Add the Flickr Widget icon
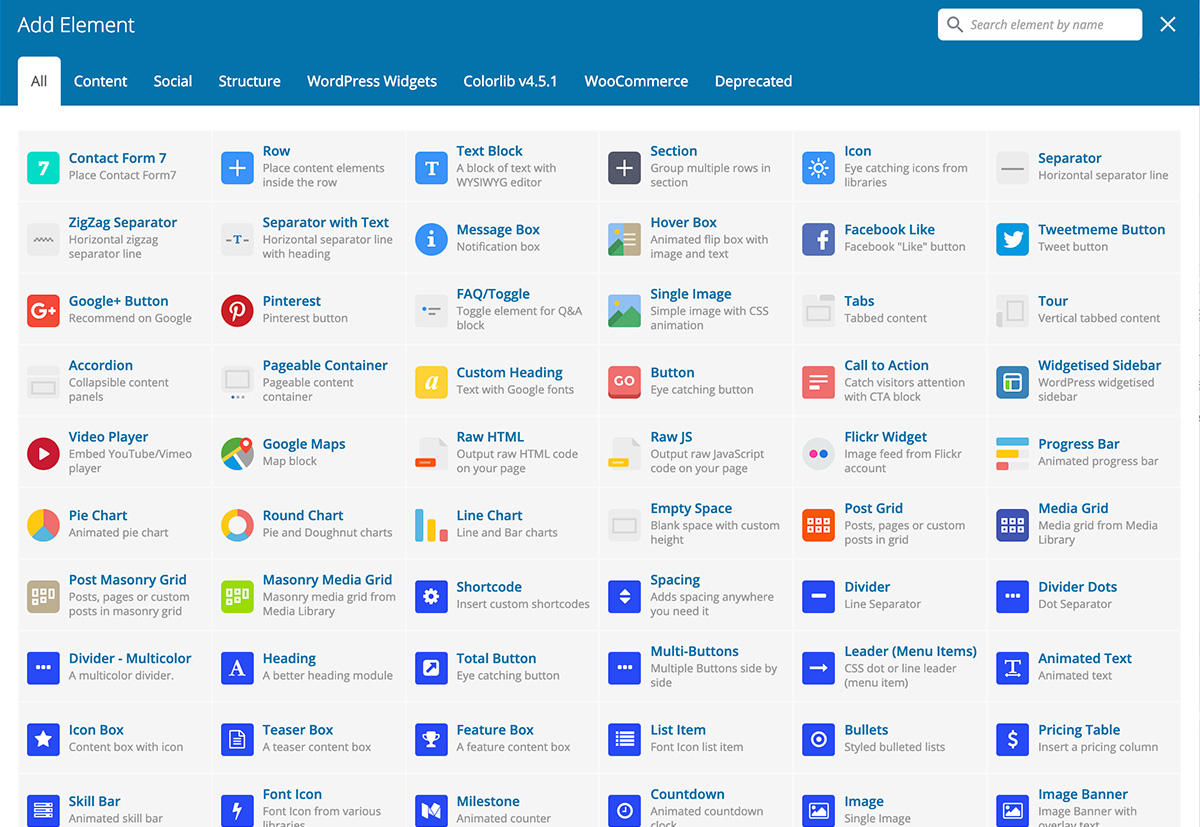This screenshot has height=827, width=1200. click(819, 454)
